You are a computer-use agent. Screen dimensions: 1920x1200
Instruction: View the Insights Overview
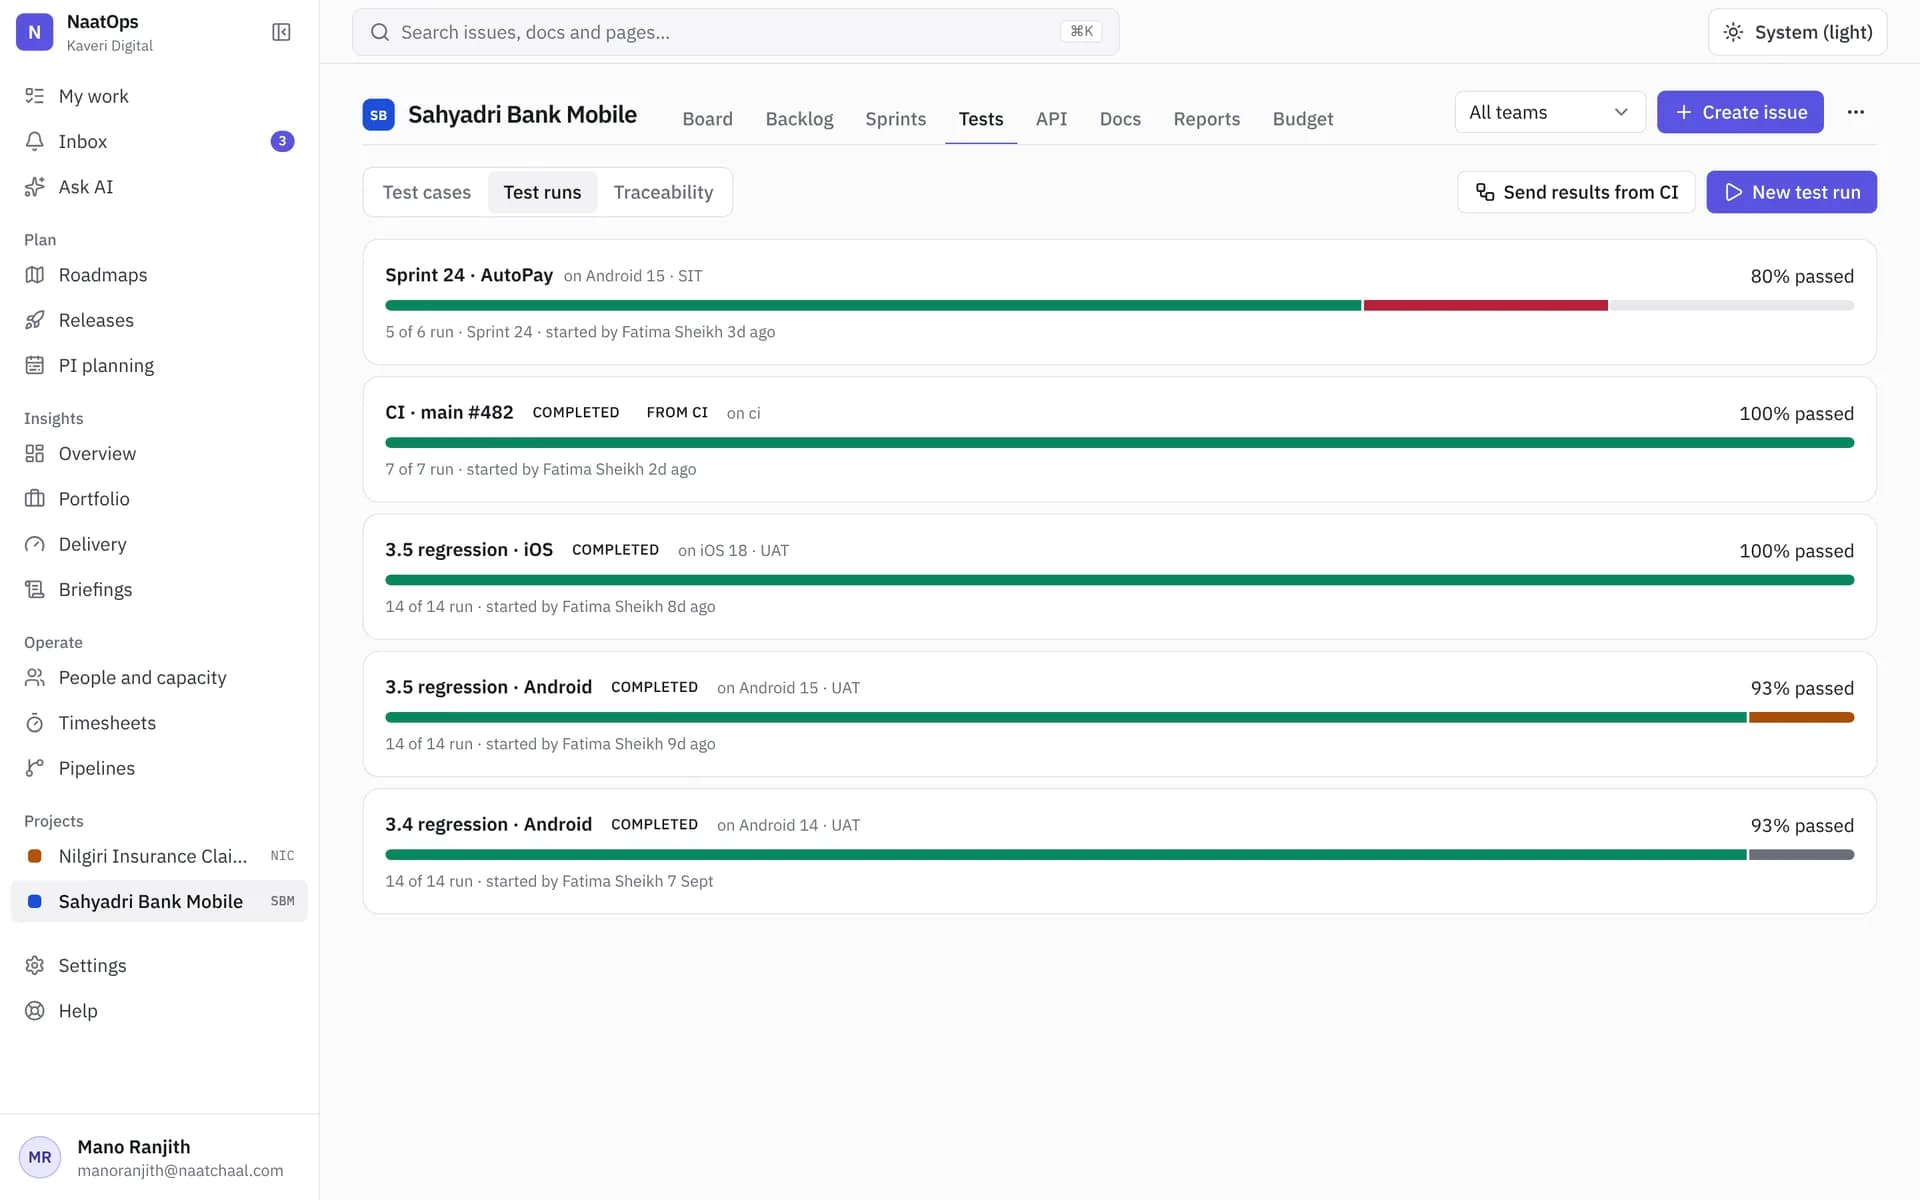pos(159,453)
